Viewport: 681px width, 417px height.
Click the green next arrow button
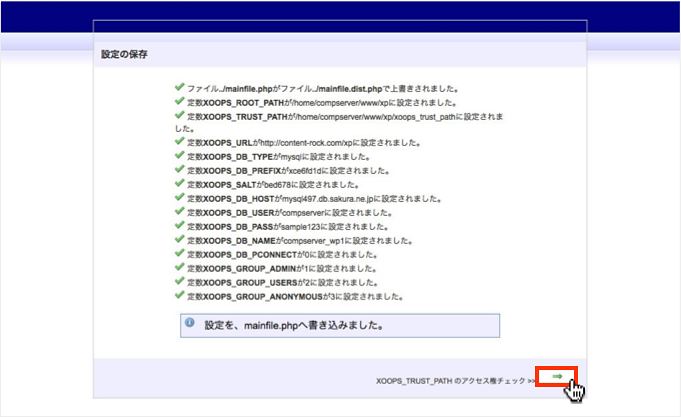coord(557,376)
